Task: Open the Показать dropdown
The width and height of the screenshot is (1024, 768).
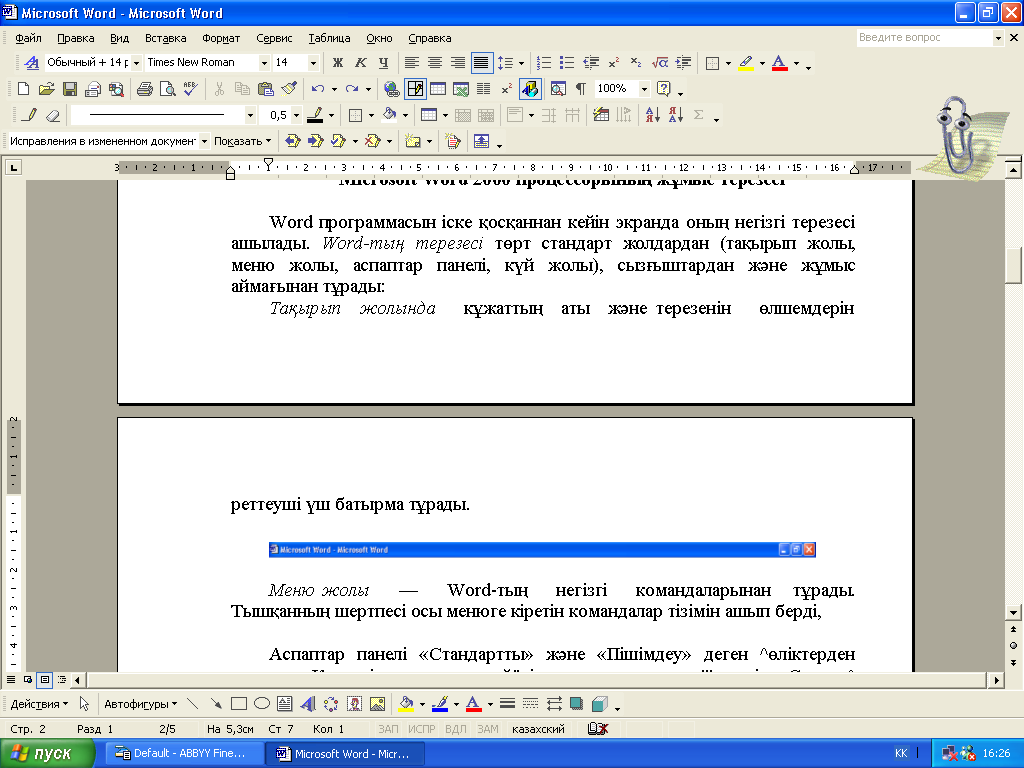Action: 243,141
